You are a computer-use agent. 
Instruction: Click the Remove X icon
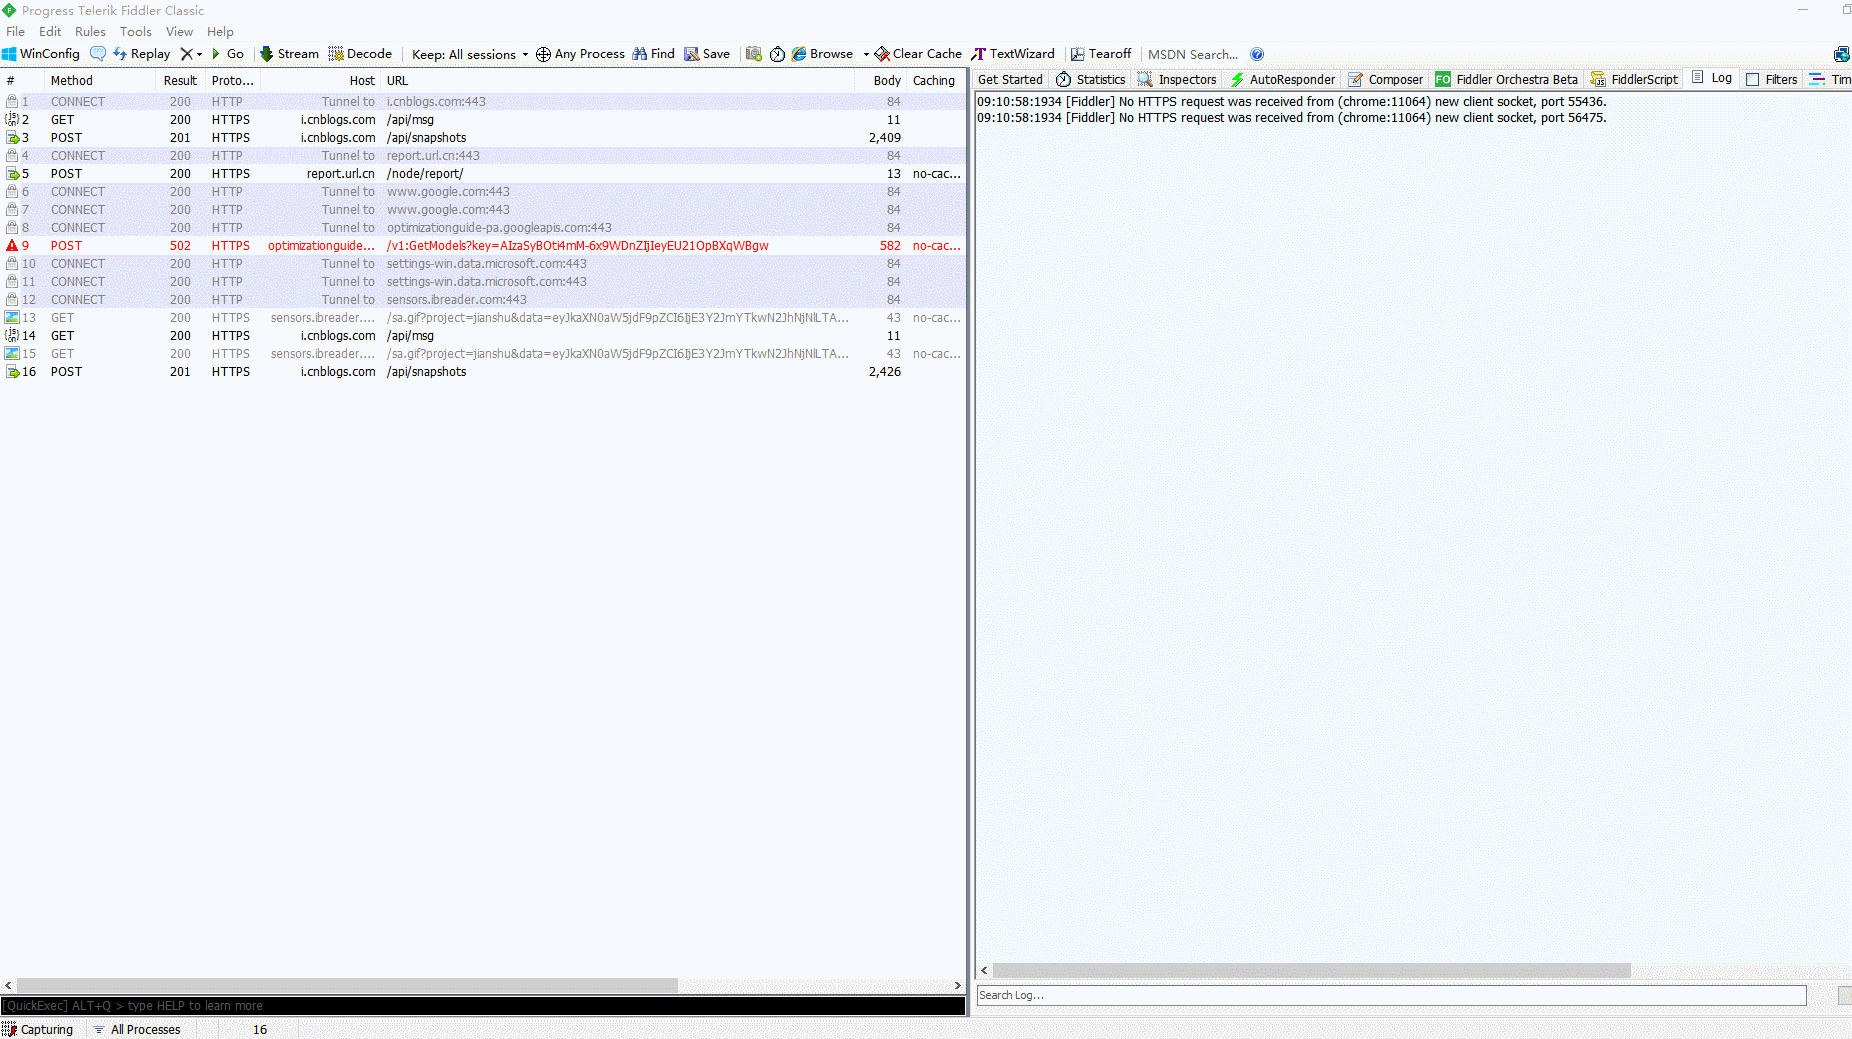click(186, 54)
